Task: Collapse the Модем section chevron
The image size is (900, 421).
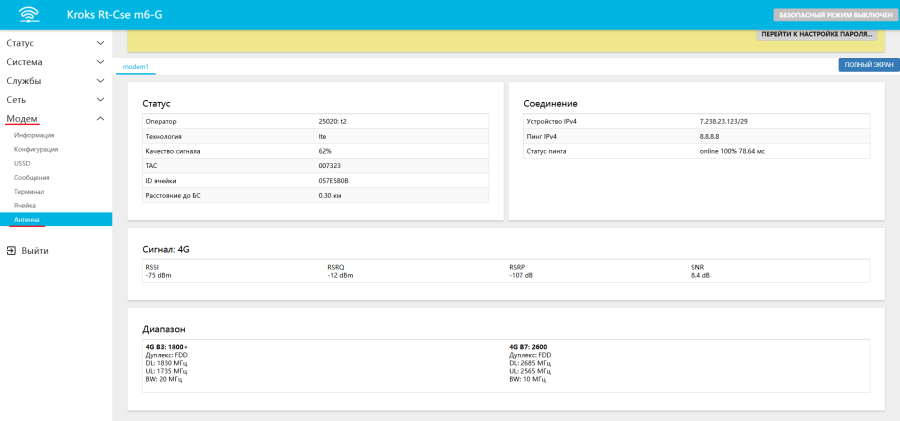Action: coord(100,119)
